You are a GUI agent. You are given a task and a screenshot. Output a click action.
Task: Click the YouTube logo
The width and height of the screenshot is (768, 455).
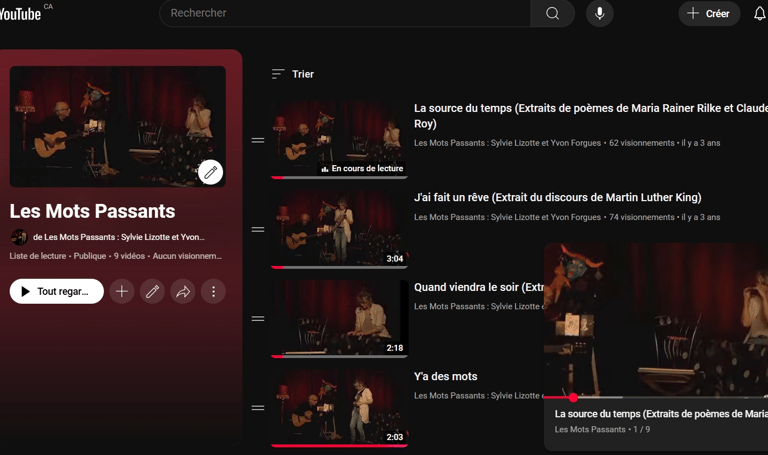coord(21,14)
